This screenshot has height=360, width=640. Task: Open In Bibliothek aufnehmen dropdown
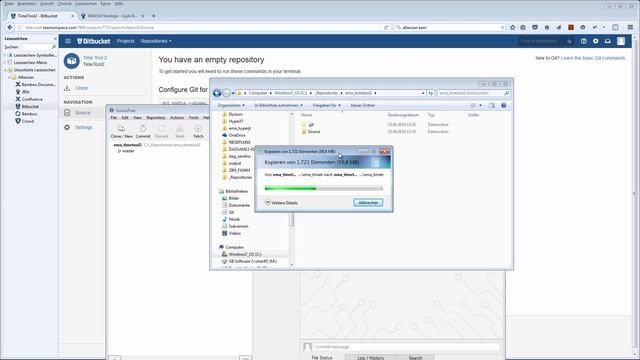click(x=279, y=105)
